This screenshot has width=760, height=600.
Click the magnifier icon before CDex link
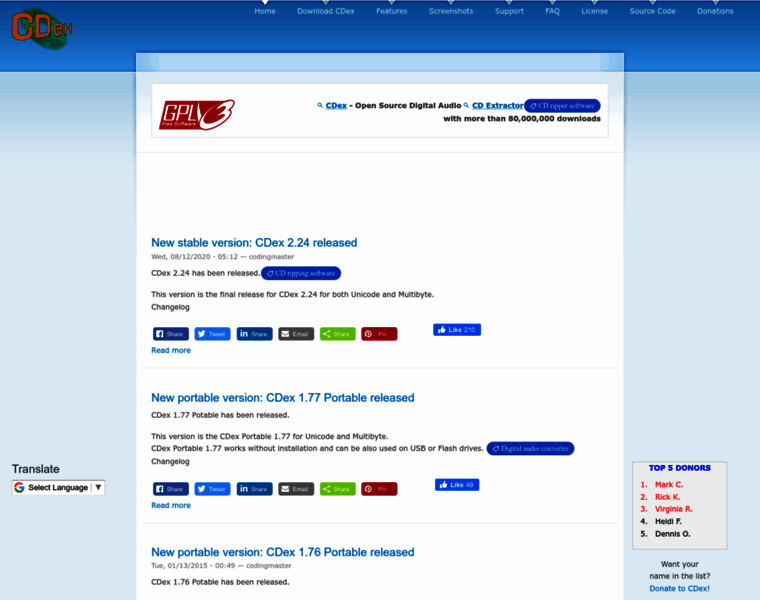click(x=320, y=105)
